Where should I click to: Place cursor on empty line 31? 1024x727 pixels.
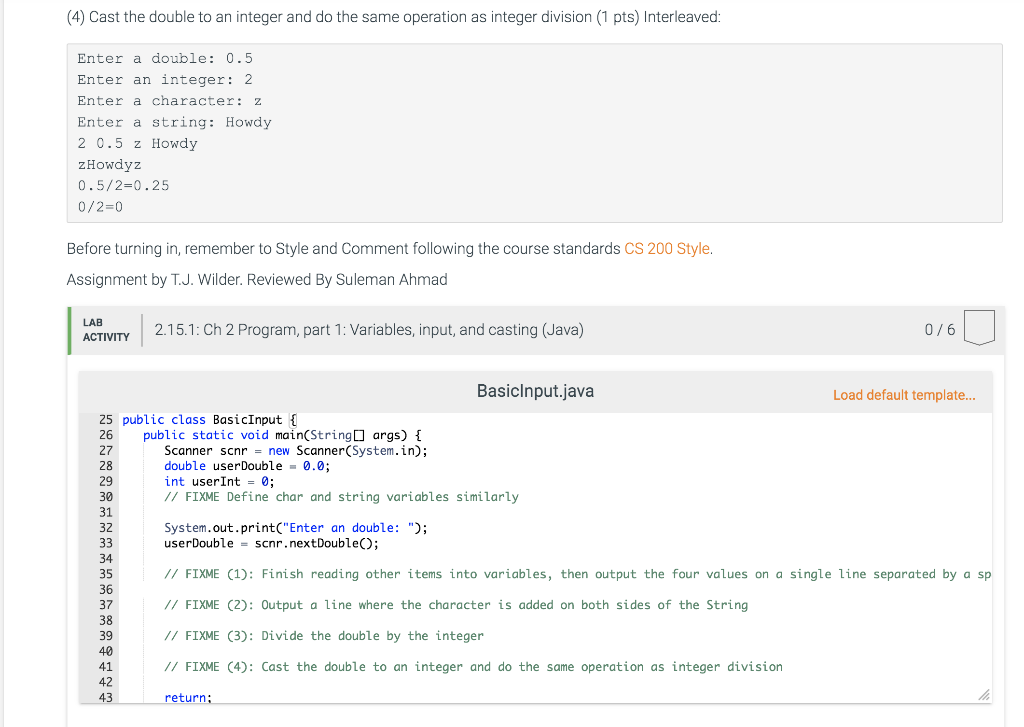[555, 513]
